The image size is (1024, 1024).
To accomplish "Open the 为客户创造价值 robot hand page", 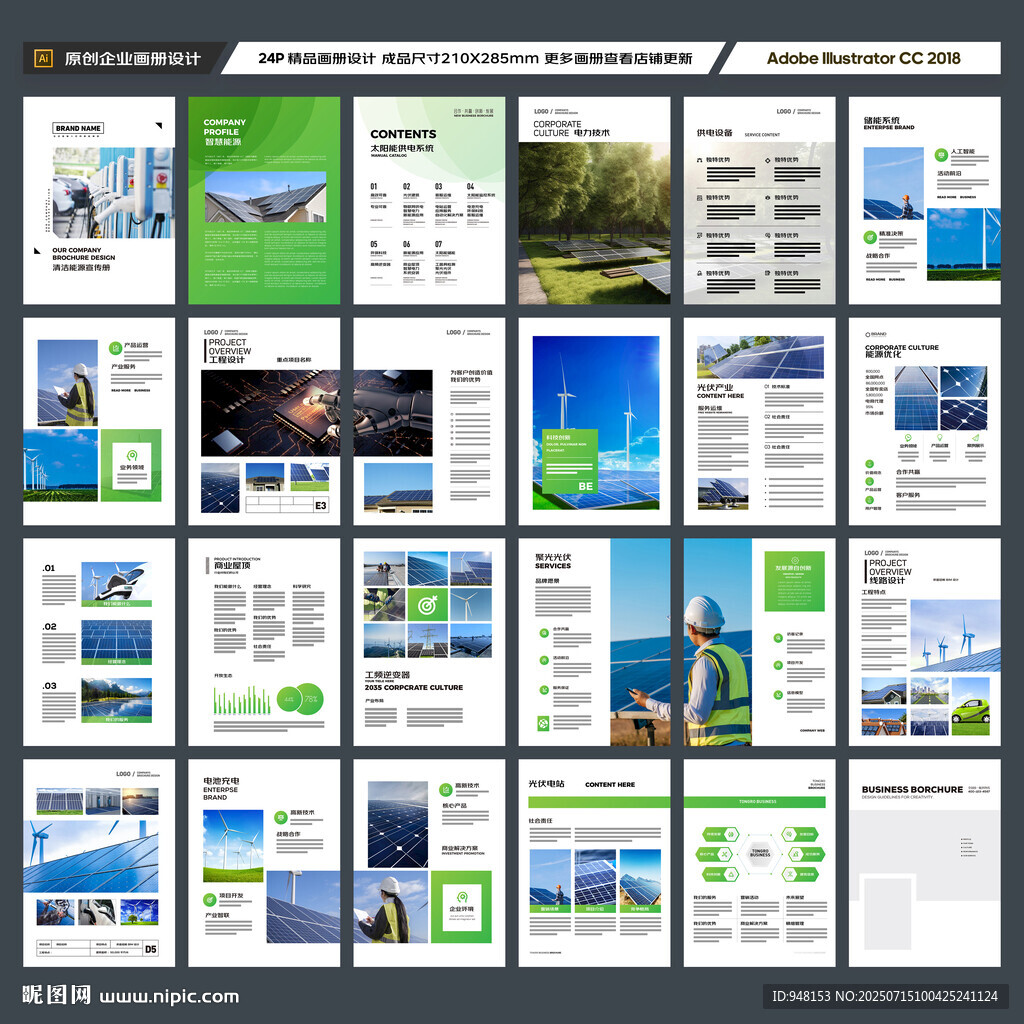I will point(429,421).
